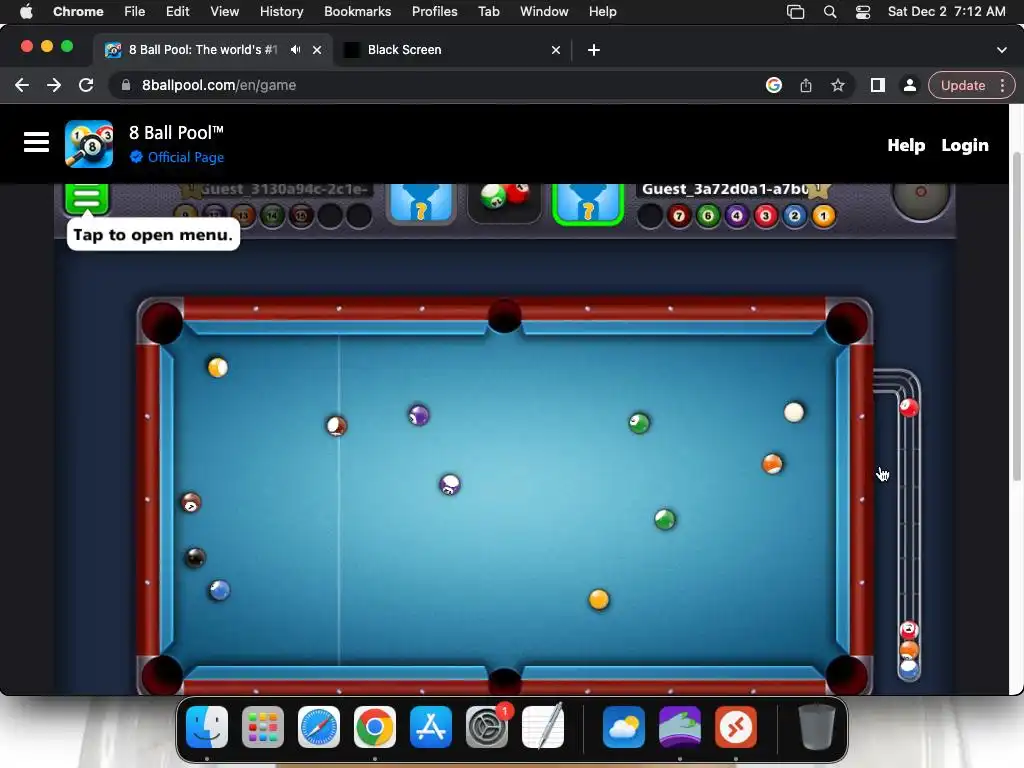Mute the 8 Ball Pool tab audio
Image resolution: width=1024 pixels, height=768 pixels.
pos(296,50)
